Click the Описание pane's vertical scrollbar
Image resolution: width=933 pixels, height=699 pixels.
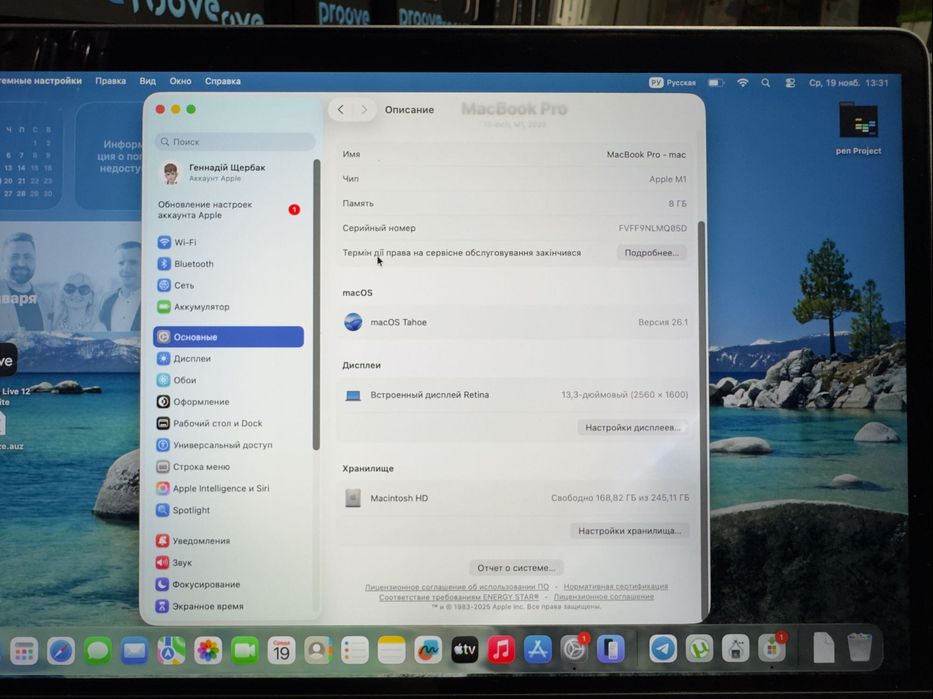[x=701, y=419]
